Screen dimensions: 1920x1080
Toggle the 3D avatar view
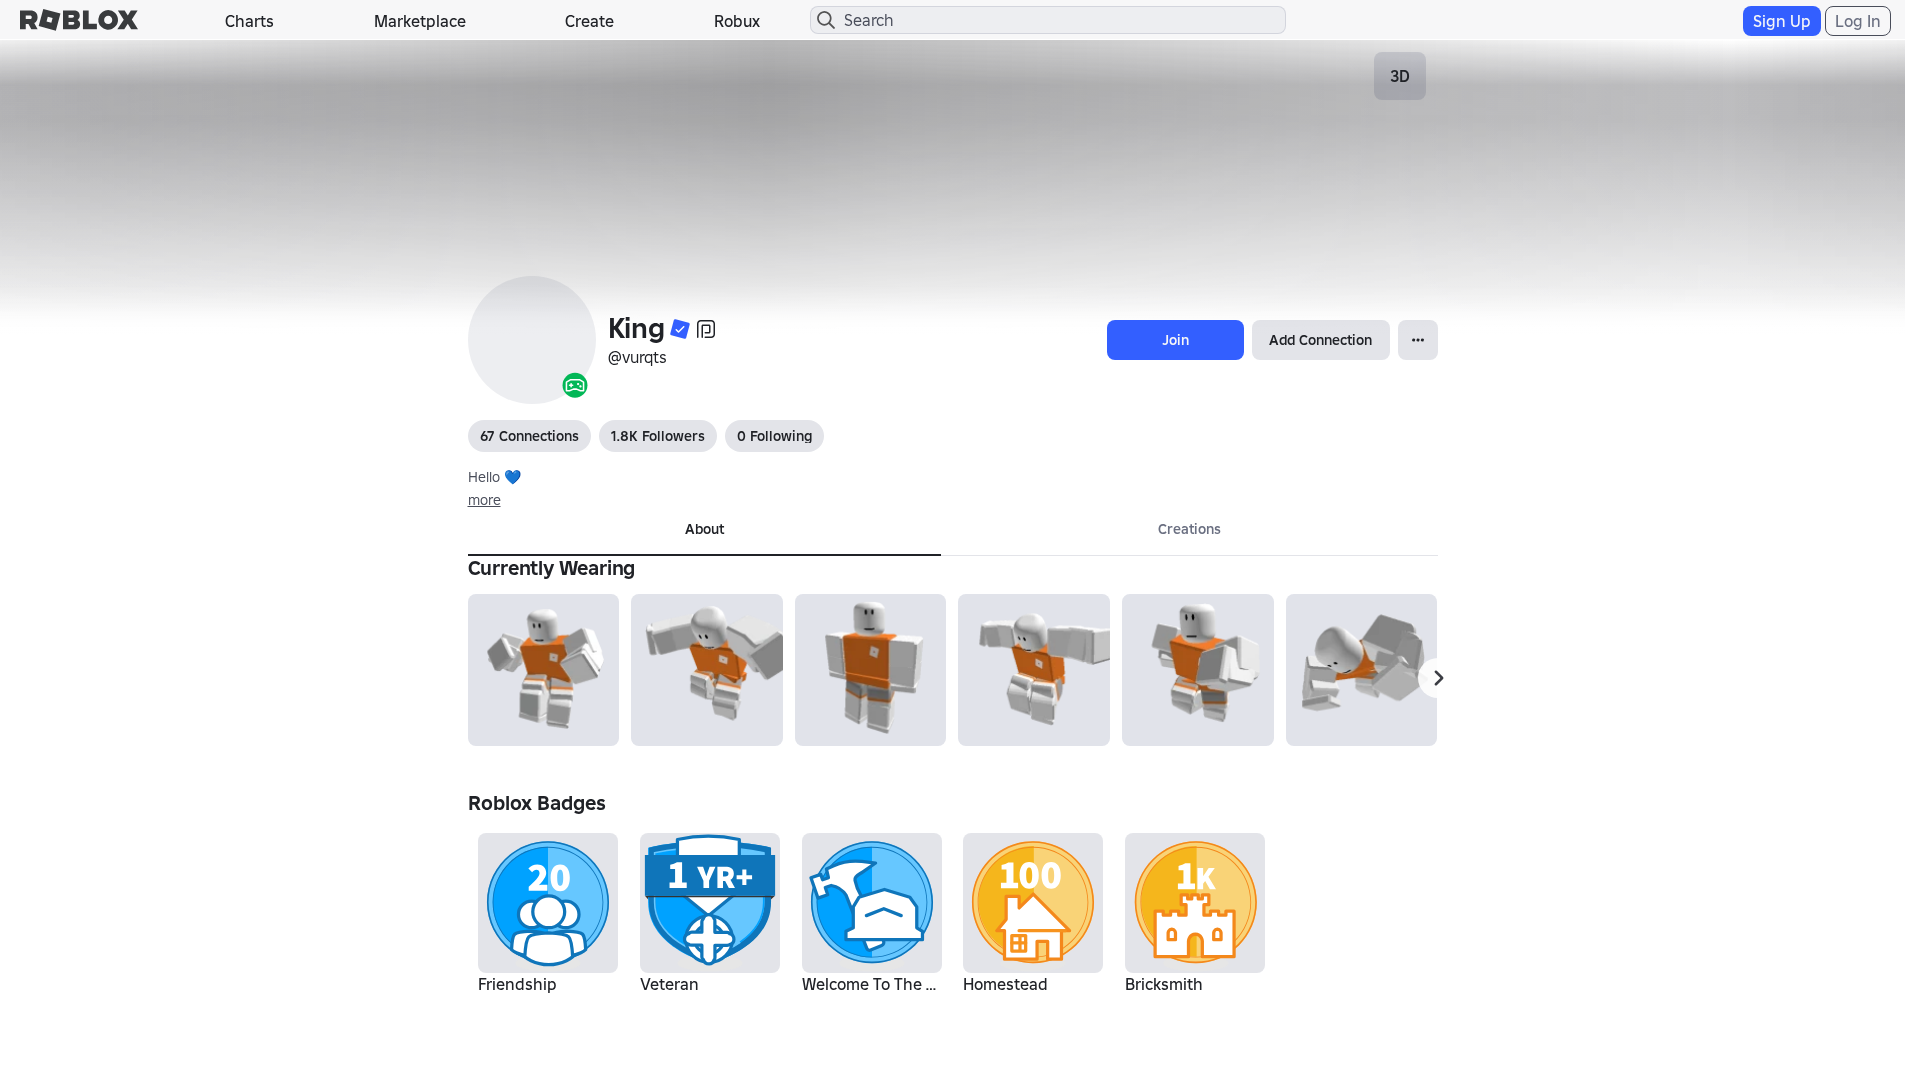[x=1400, y=76]
